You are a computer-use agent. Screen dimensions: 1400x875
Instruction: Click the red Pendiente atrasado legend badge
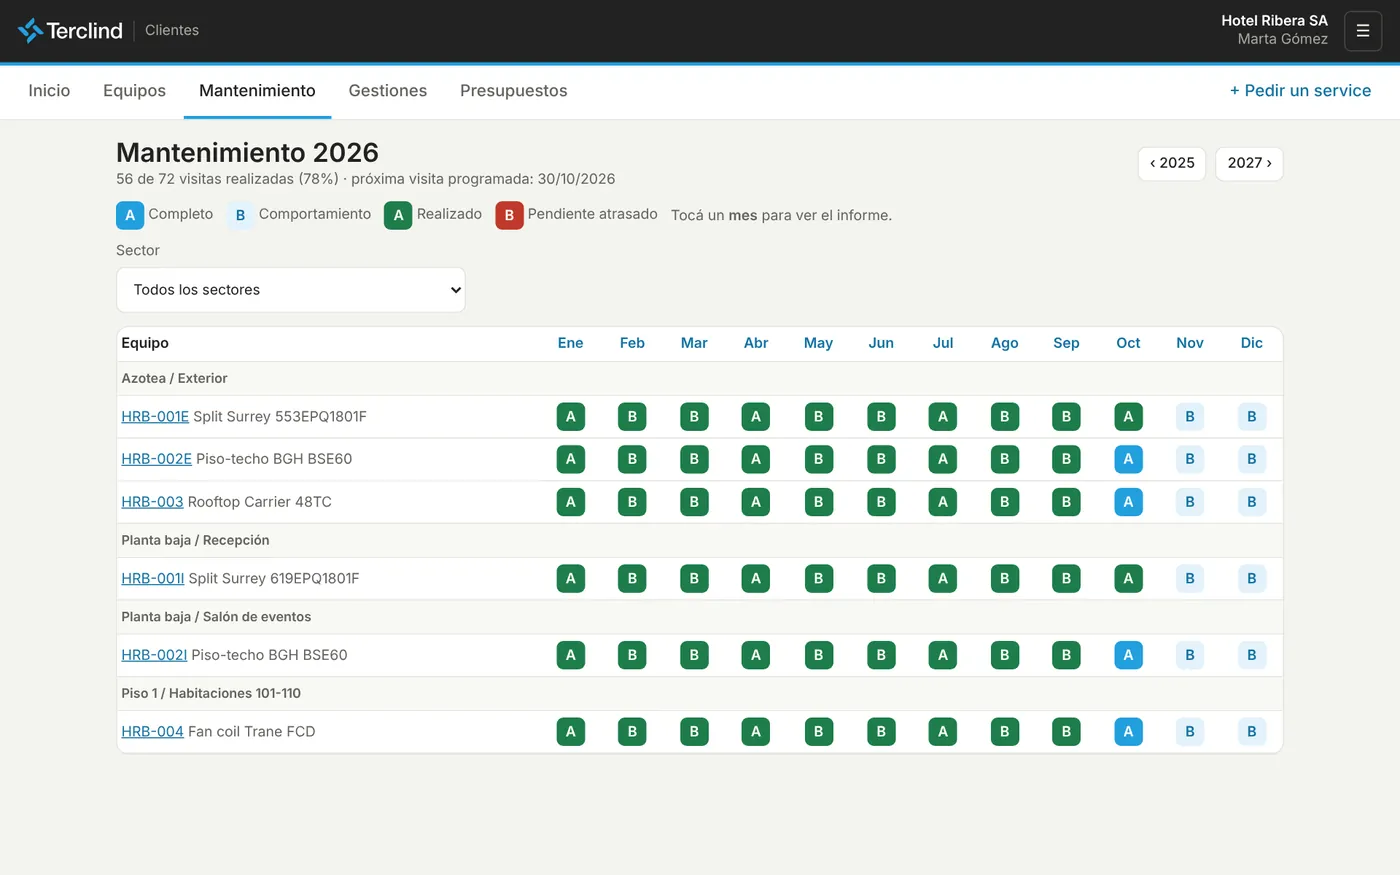tap(509, 215)
